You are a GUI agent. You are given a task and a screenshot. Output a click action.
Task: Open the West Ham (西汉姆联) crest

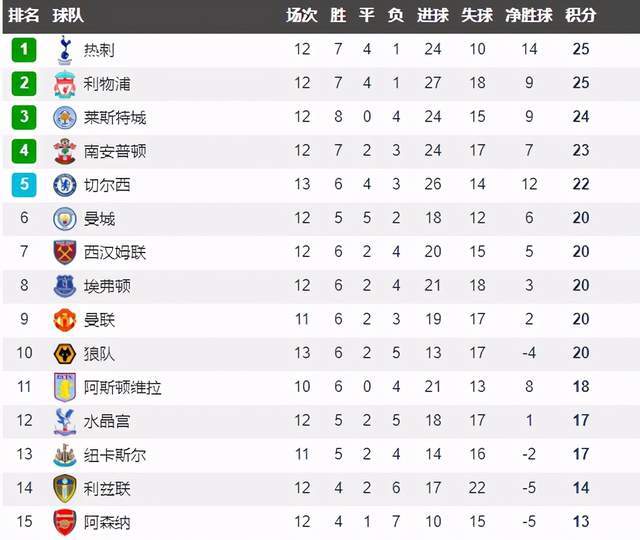65,252
